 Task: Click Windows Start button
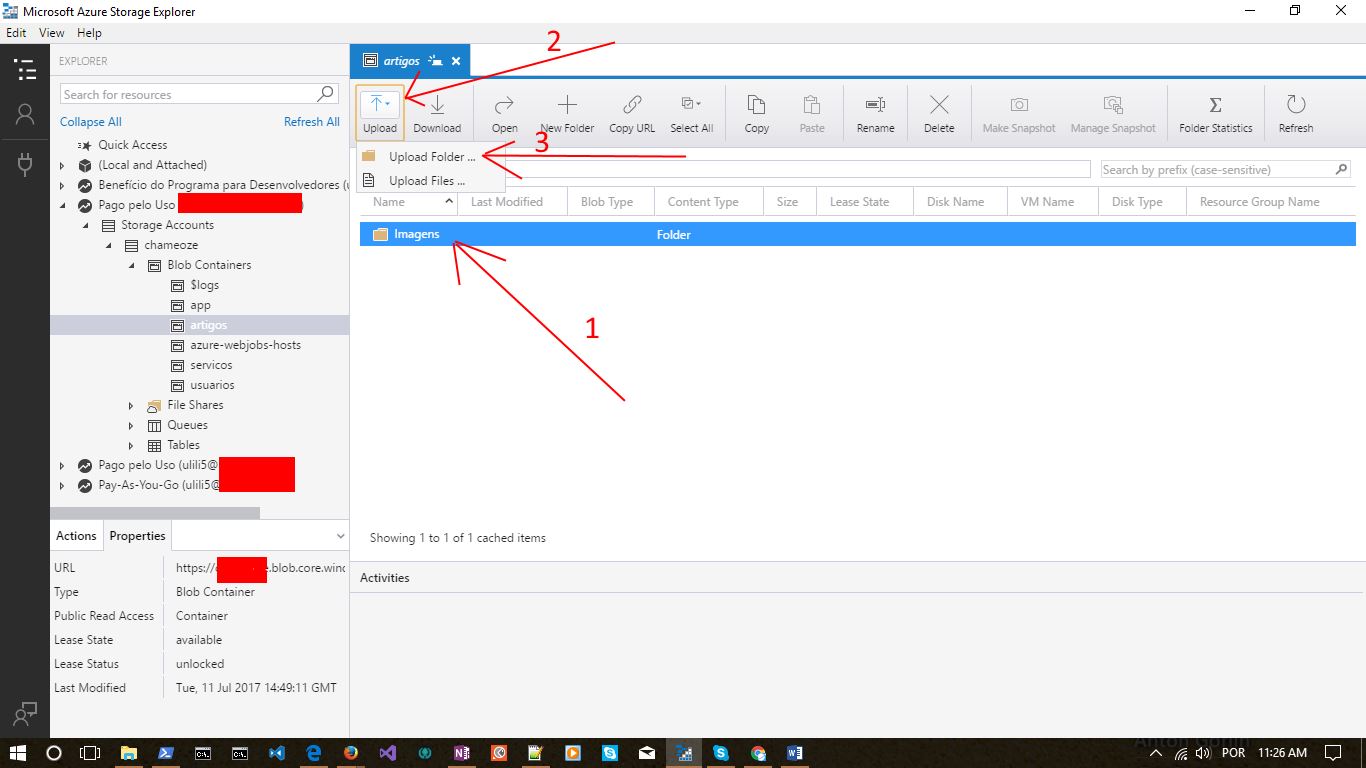18,752
